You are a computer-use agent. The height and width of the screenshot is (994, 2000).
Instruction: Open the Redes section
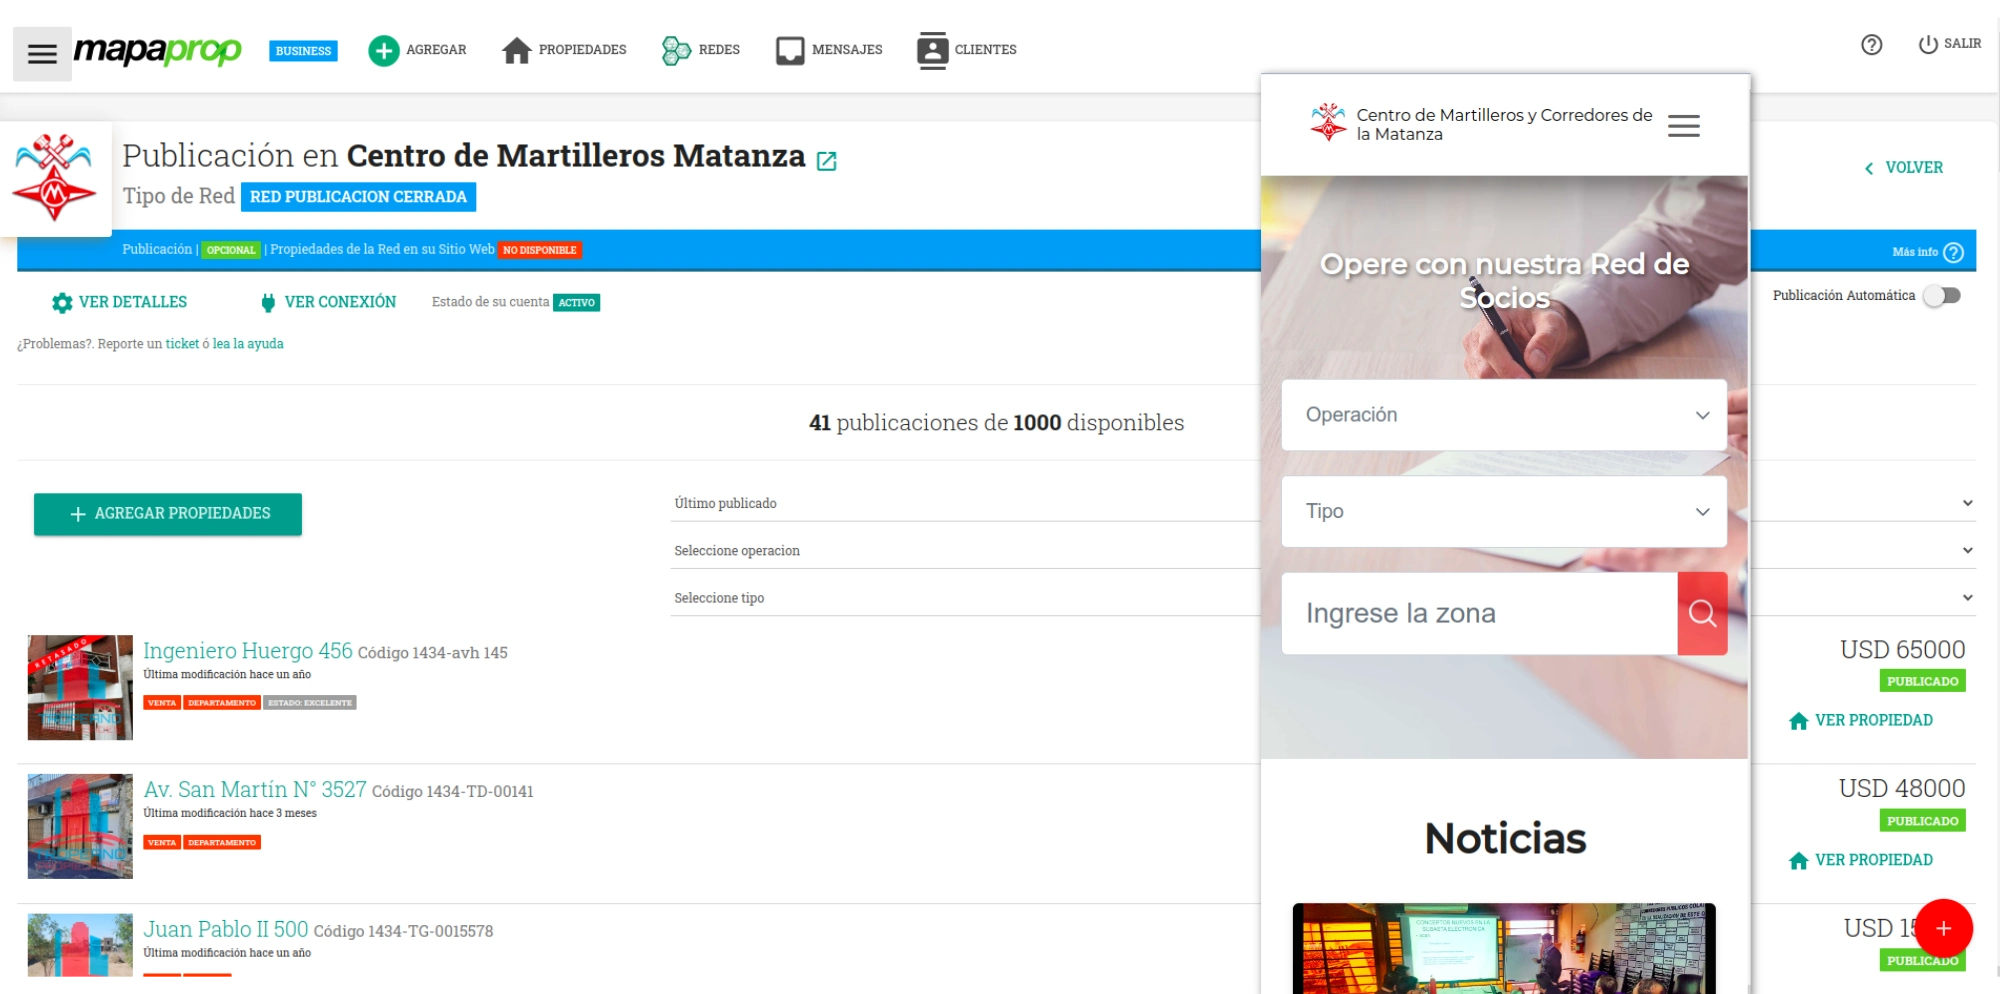coord(701,50)
